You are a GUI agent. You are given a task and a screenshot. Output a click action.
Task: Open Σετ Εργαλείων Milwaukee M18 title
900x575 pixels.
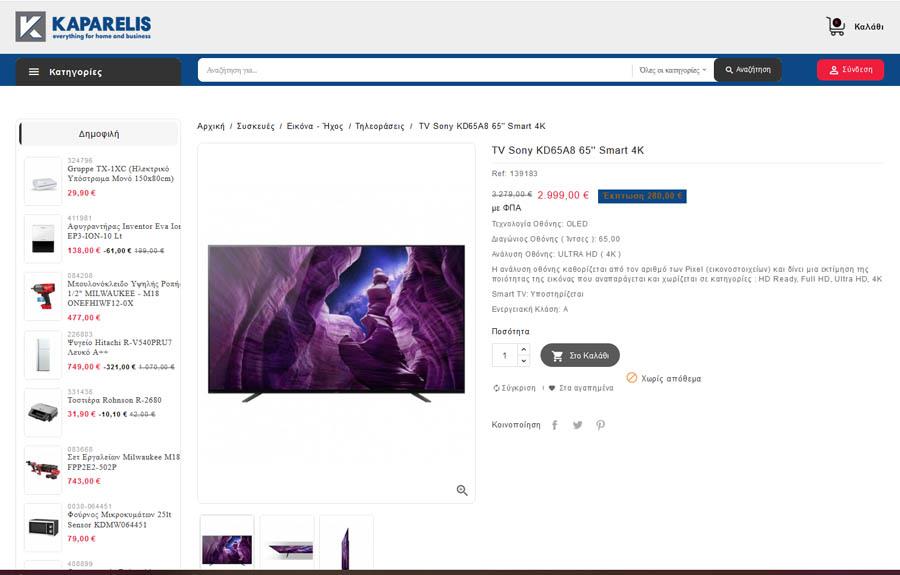pyautogui.click(x=123, y=462)
